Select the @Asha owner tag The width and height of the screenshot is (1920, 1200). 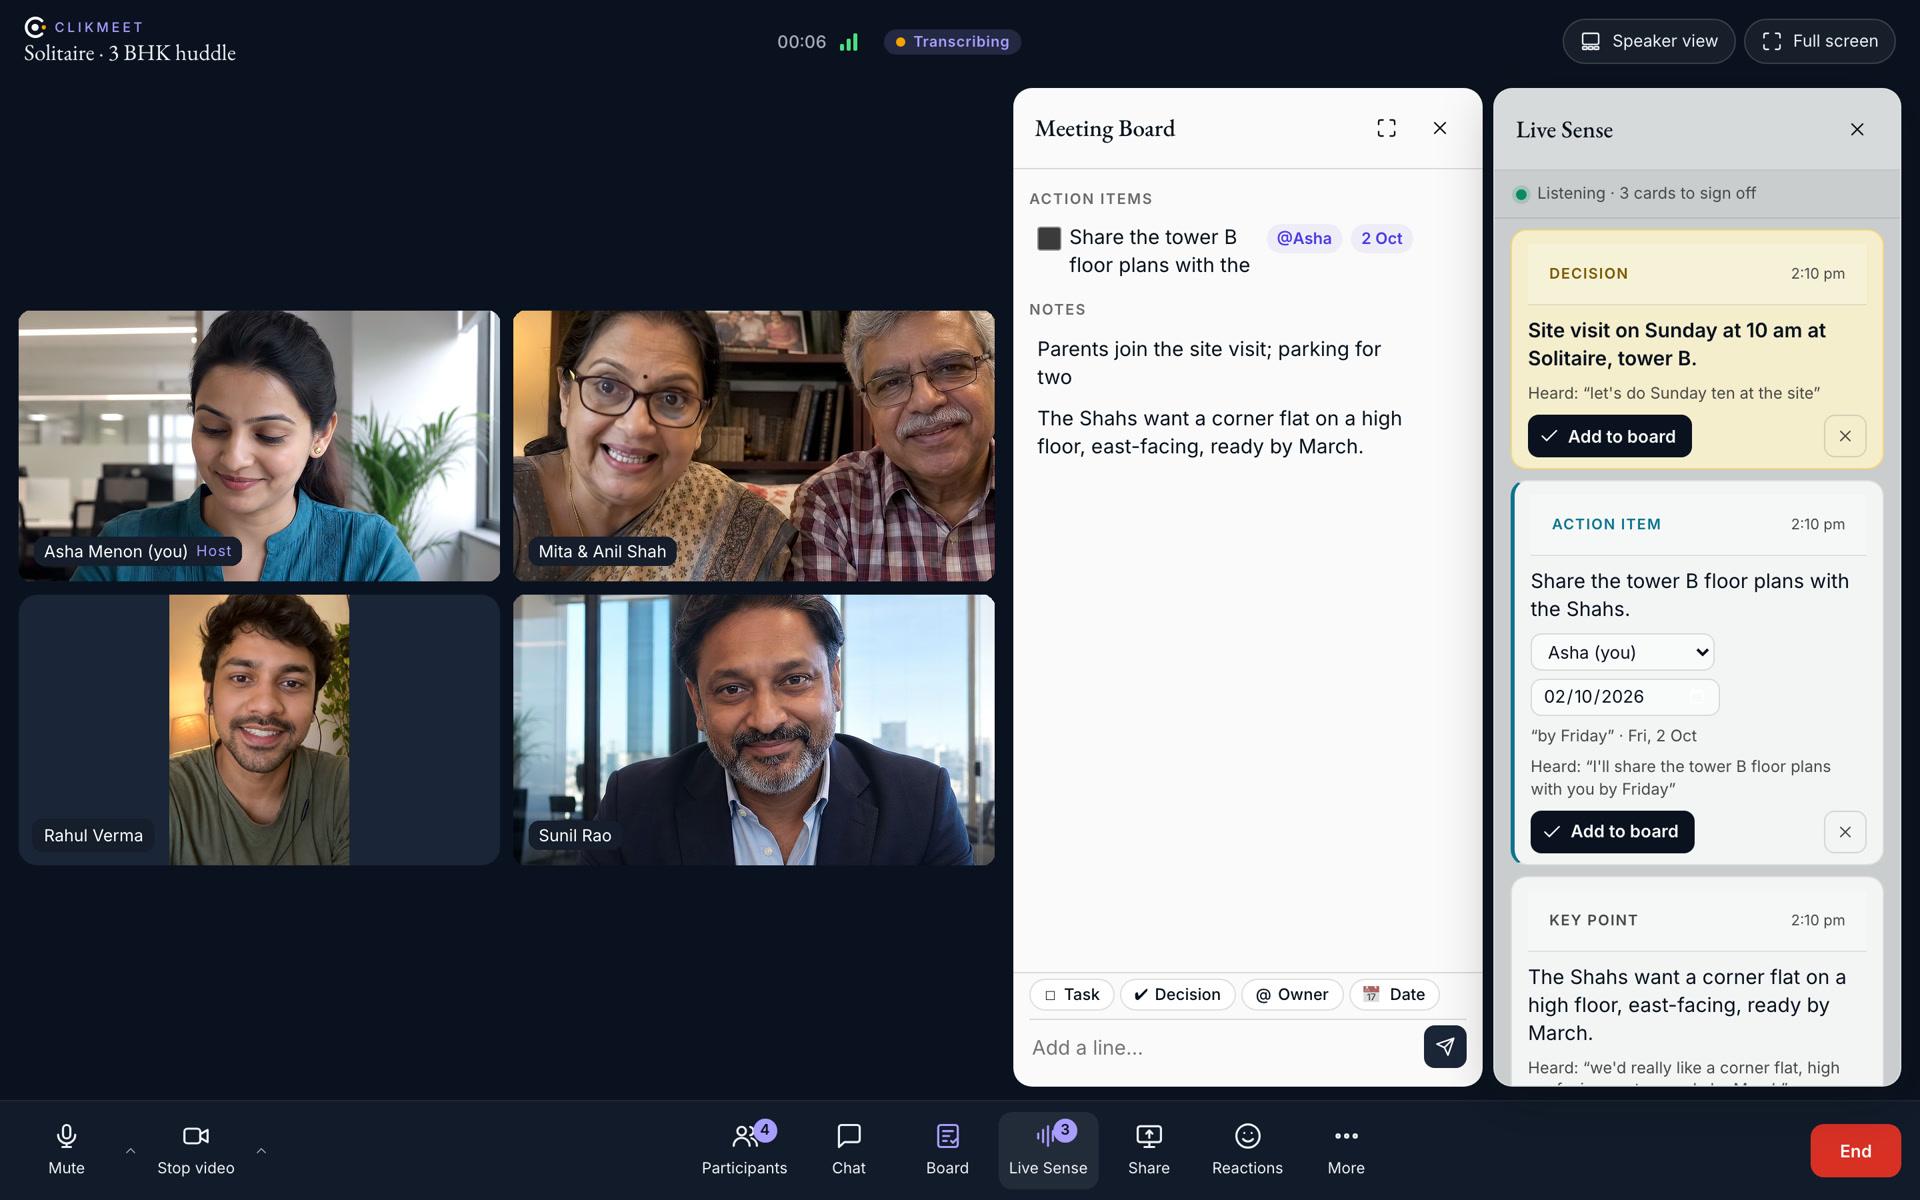click(x=1304, y=238)
